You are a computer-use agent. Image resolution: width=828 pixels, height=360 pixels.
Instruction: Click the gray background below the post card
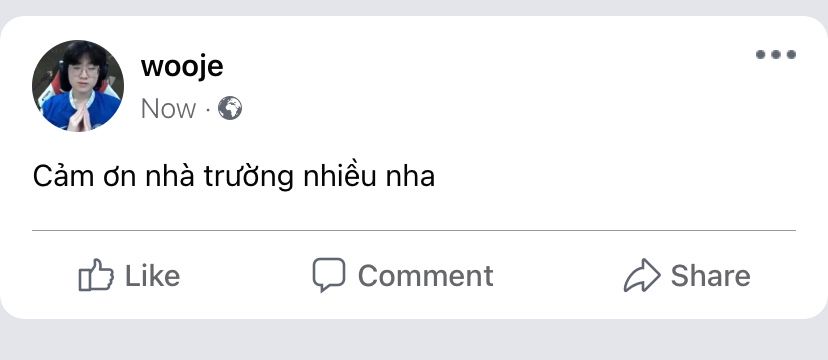point(414,340)
